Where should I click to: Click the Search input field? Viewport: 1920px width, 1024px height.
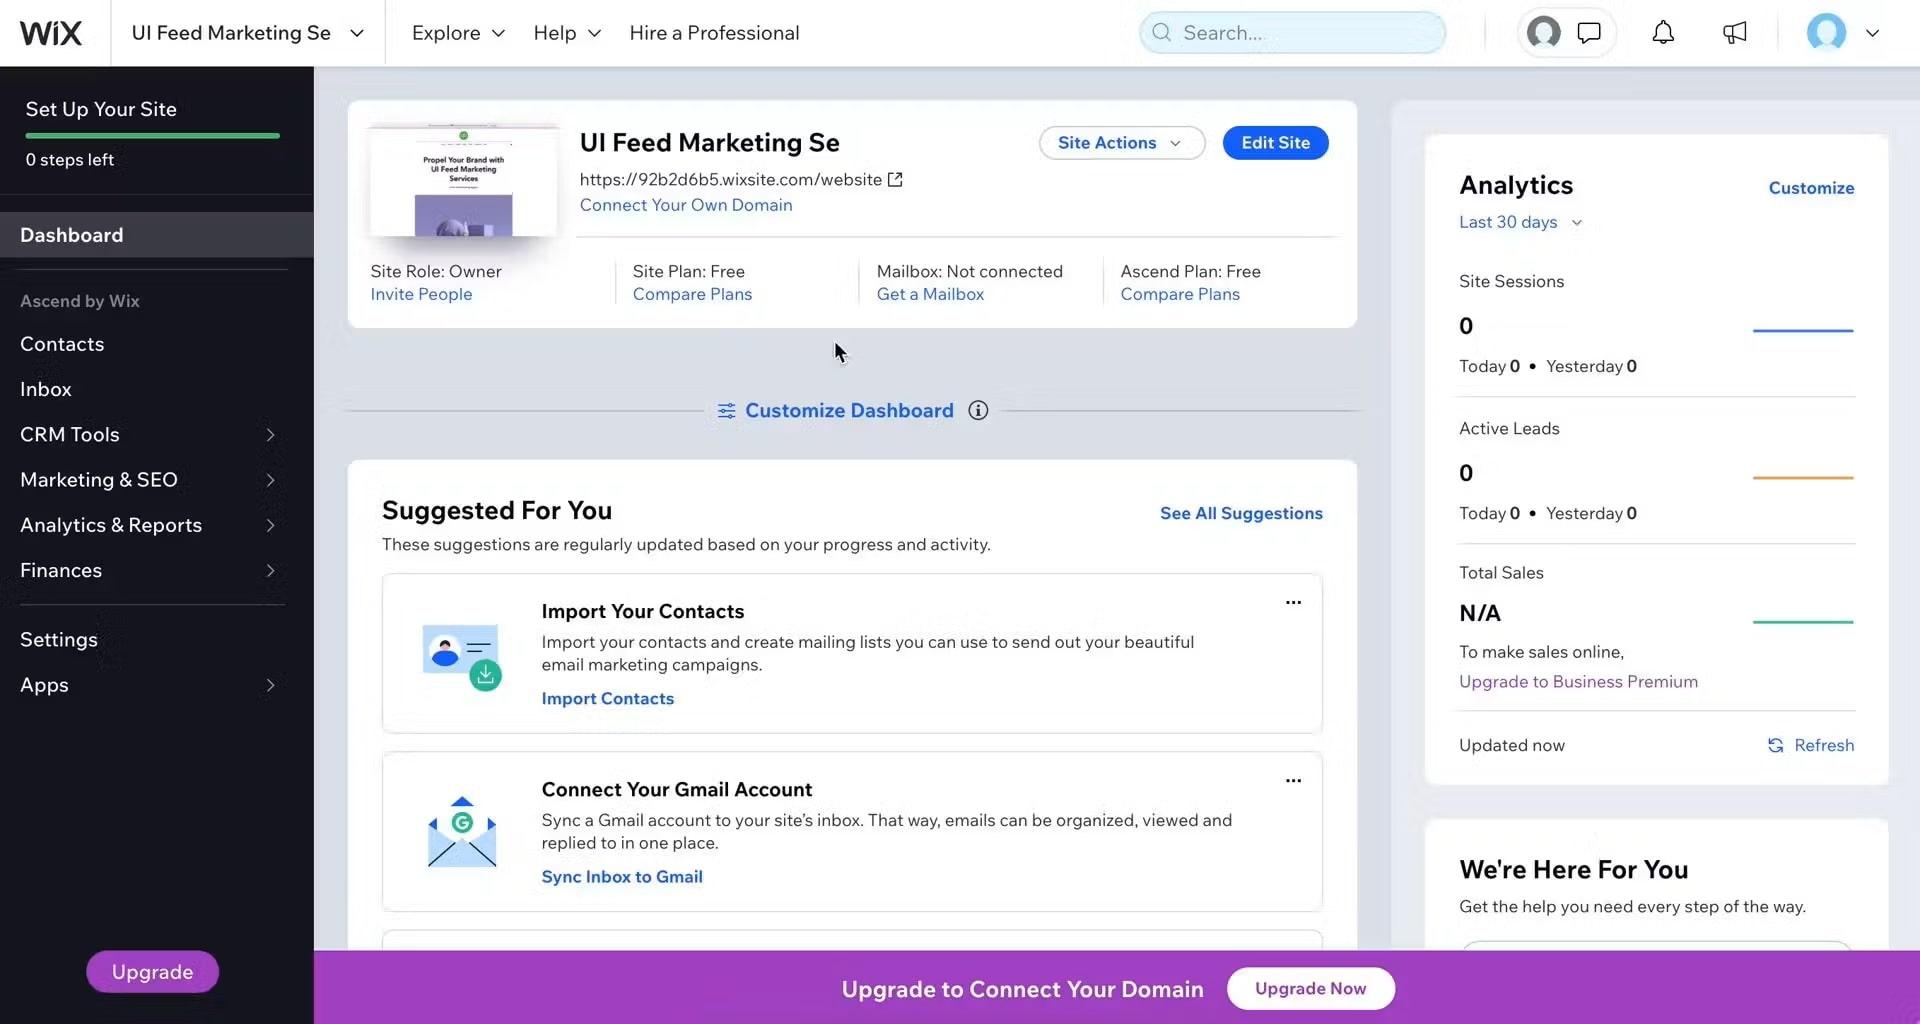click(1292, 33)
